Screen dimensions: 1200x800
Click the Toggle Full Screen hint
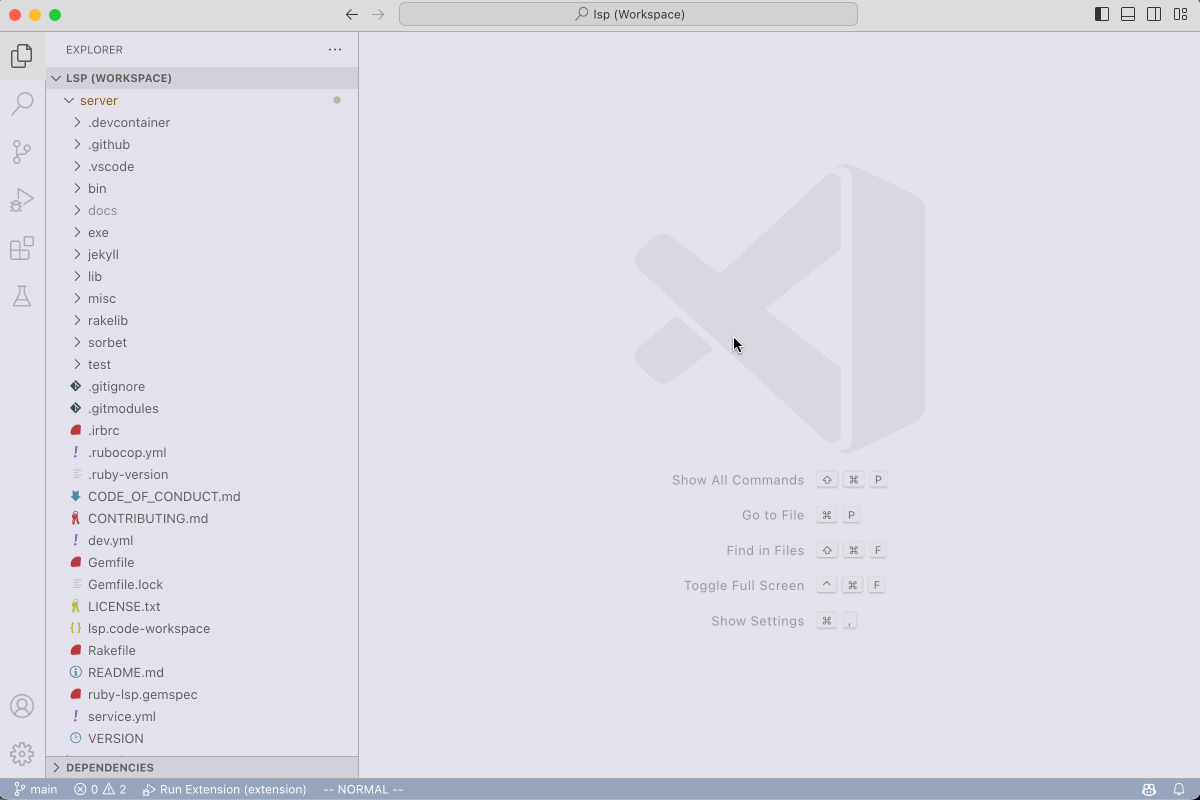(744, 586)
